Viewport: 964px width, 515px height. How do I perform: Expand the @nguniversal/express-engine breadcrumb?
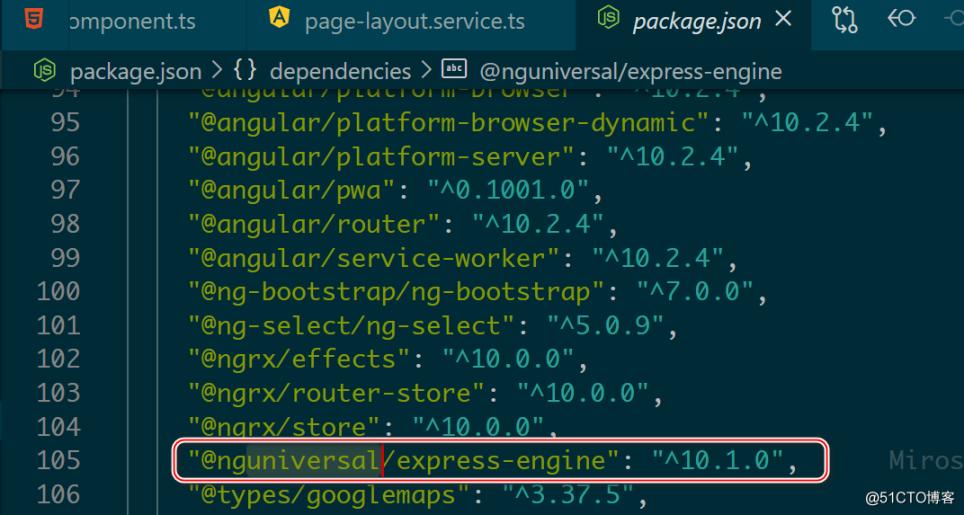click(632, 71)
